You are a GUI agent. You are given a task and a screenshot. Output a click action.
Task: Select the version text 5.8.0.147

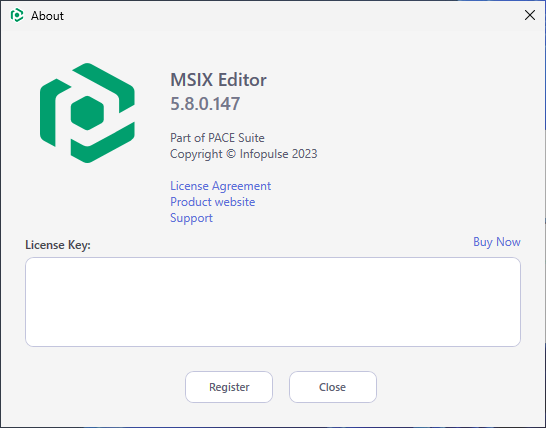(x=205, y=104)
